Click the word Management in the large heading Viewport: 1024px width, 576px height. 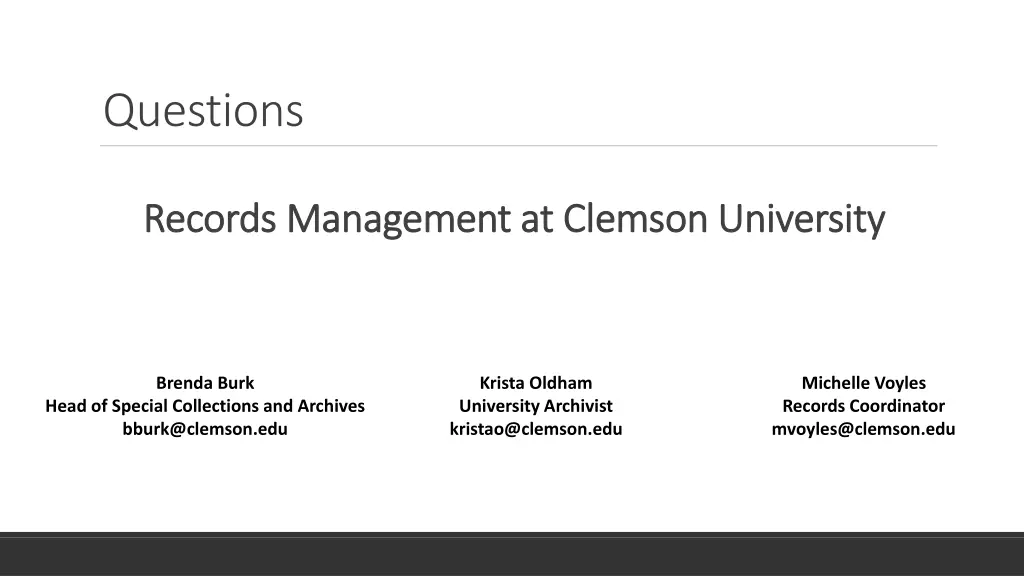[398, 220]
